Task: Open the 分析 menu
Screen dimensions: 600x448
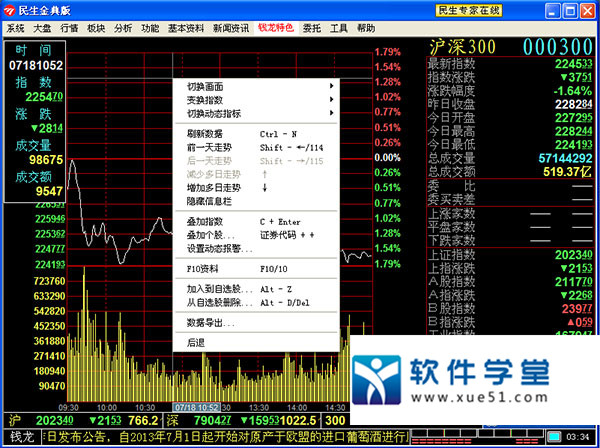Action: (123, 28)
